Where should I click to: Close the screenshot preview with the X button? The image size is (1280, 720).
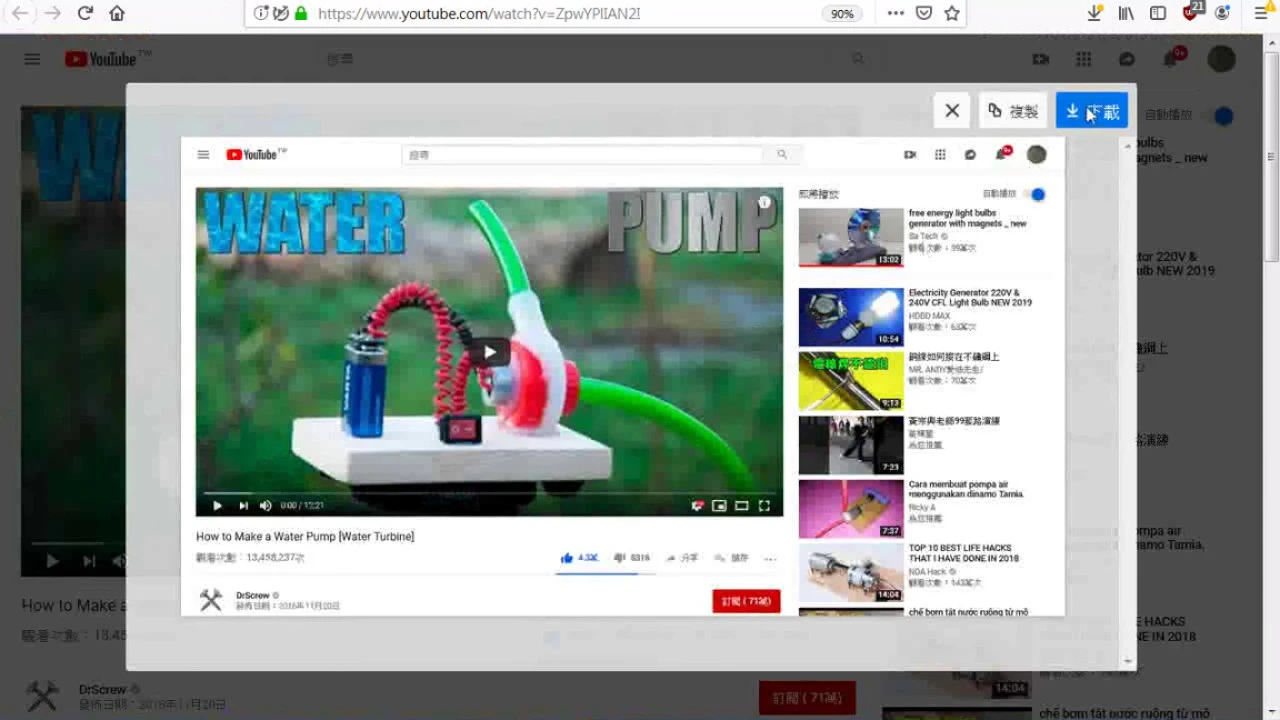coord(952,111)
